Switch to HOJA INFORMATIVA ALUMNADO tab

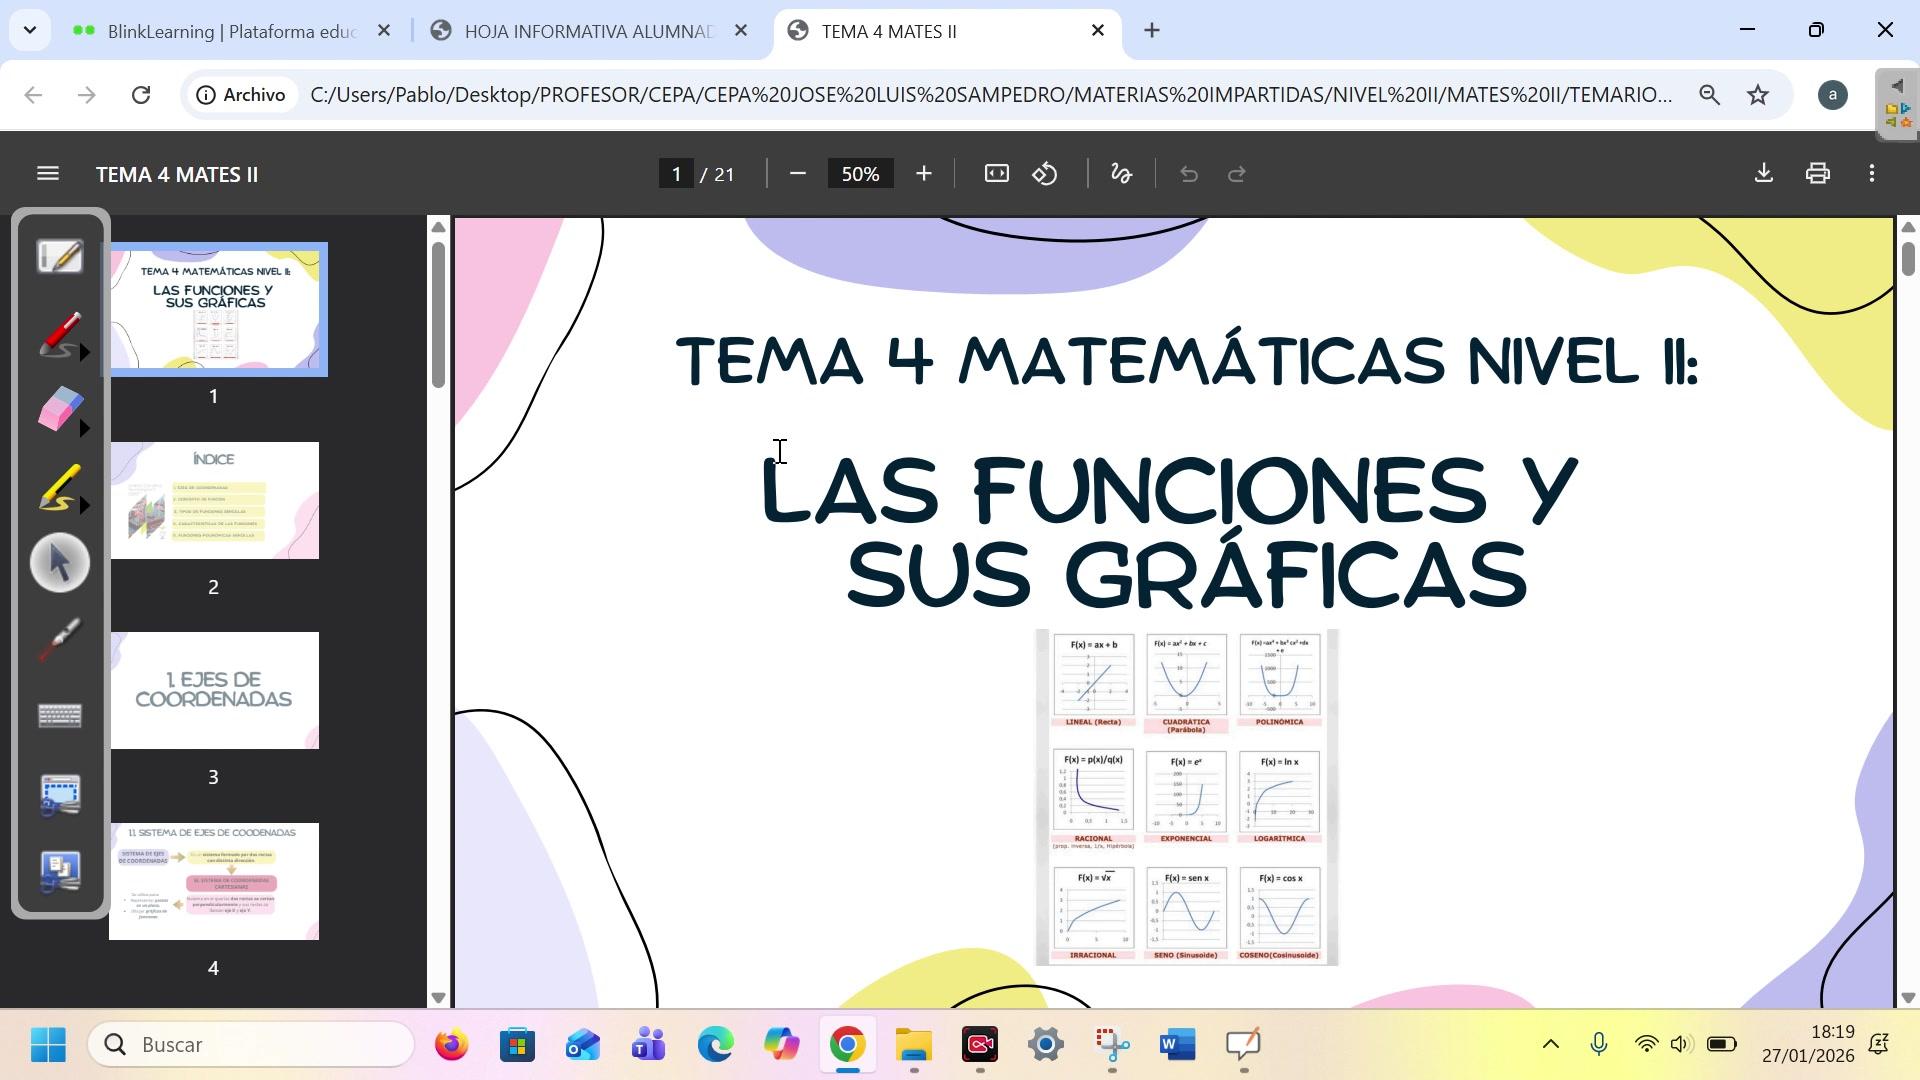coord(588,31)
